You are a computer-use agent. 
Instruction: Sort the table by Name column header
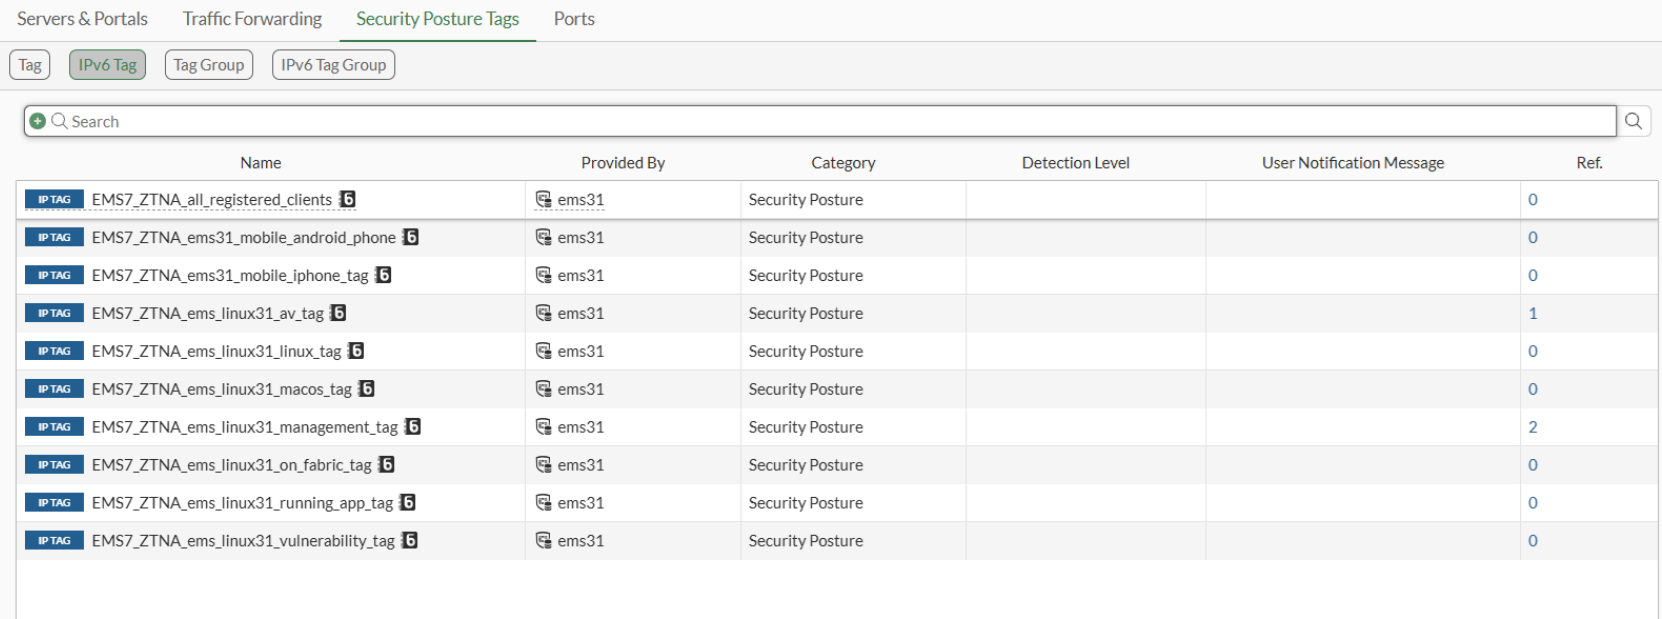point(260,163)
